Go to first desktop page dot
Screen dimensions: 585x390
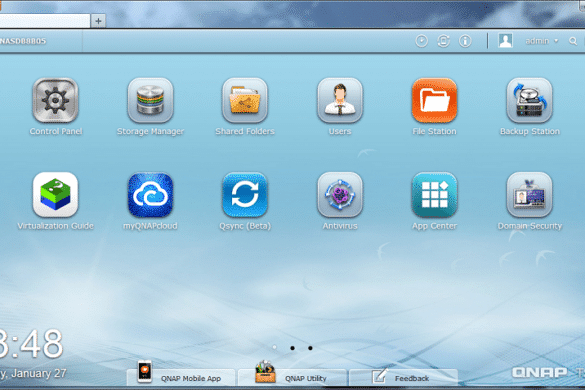tap(275, 347)
